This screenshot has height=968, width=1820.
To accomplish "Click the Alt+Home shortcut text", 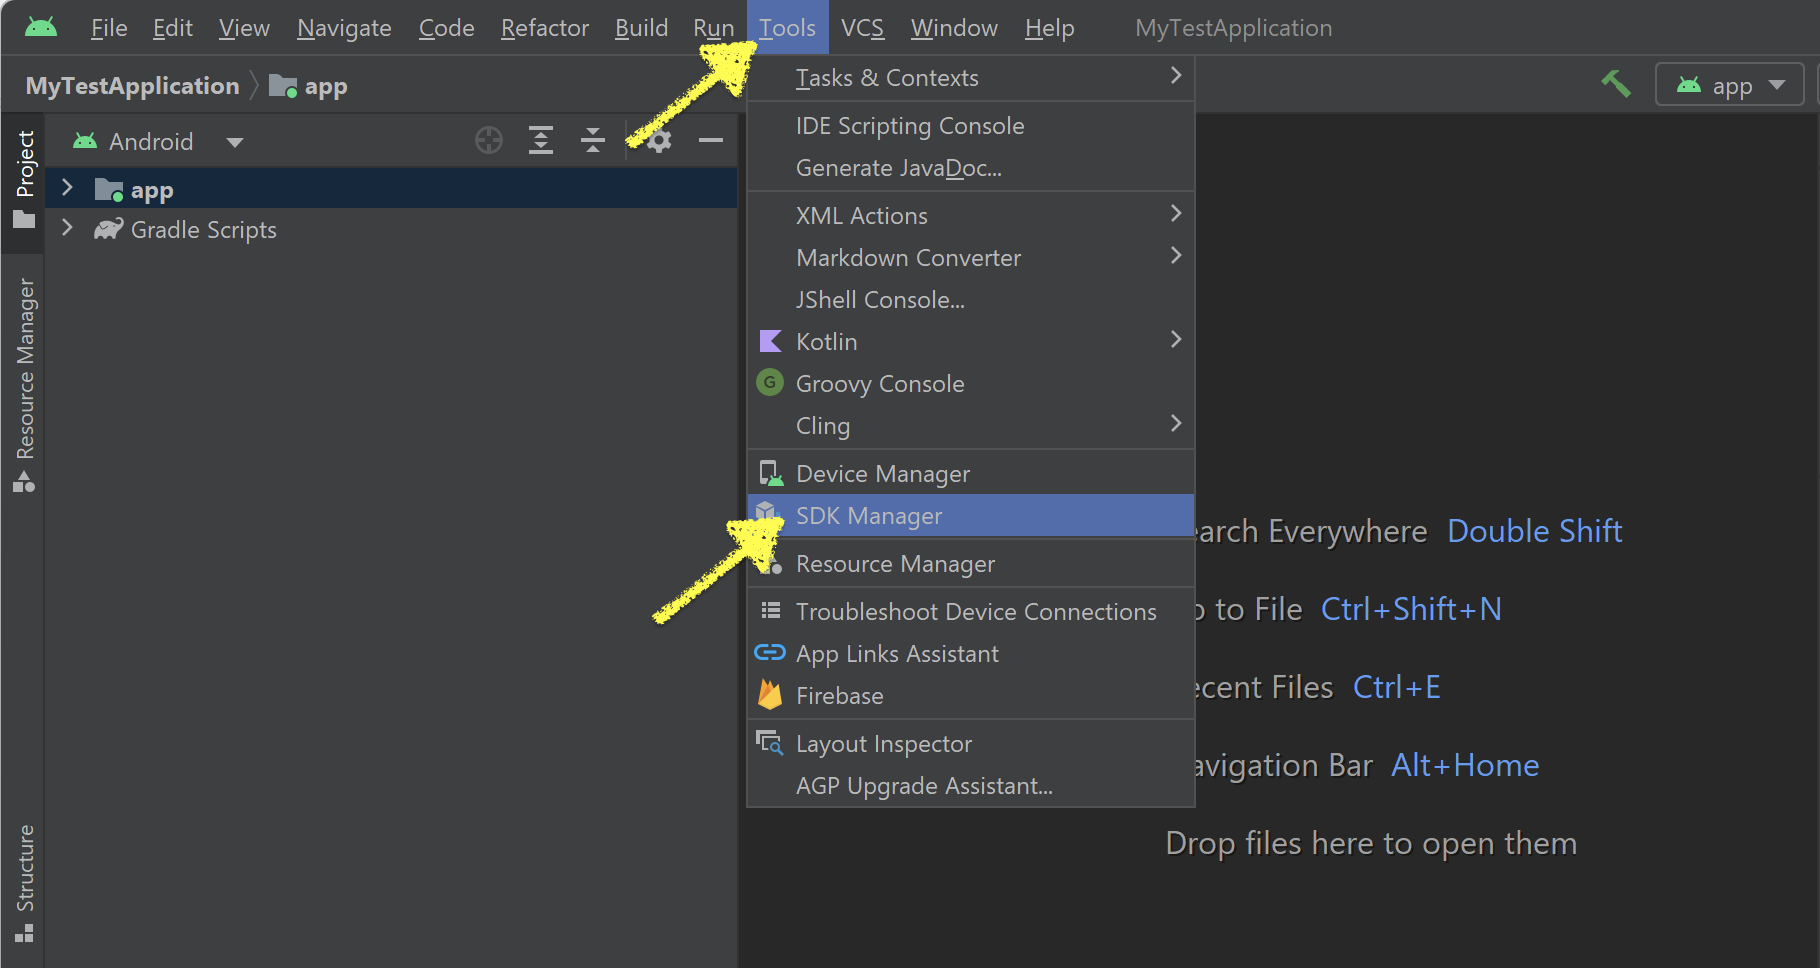I will point(1465,765).
